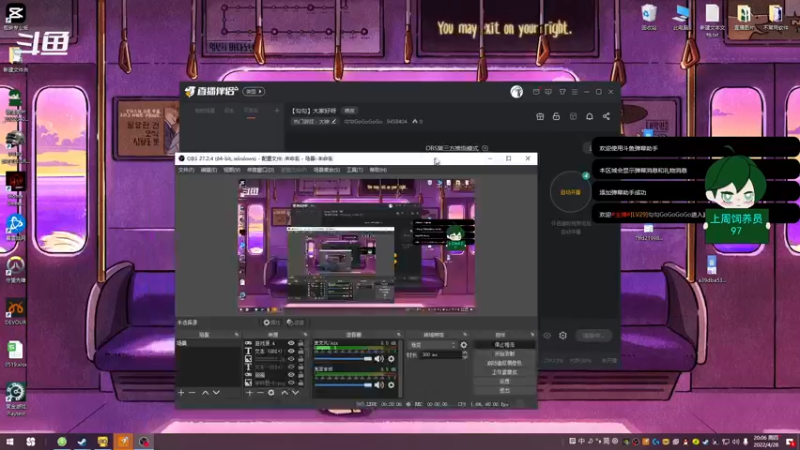Toggle lock on the third source row
Viewport: 800px width, 450px height.
(x=301, y=359)
